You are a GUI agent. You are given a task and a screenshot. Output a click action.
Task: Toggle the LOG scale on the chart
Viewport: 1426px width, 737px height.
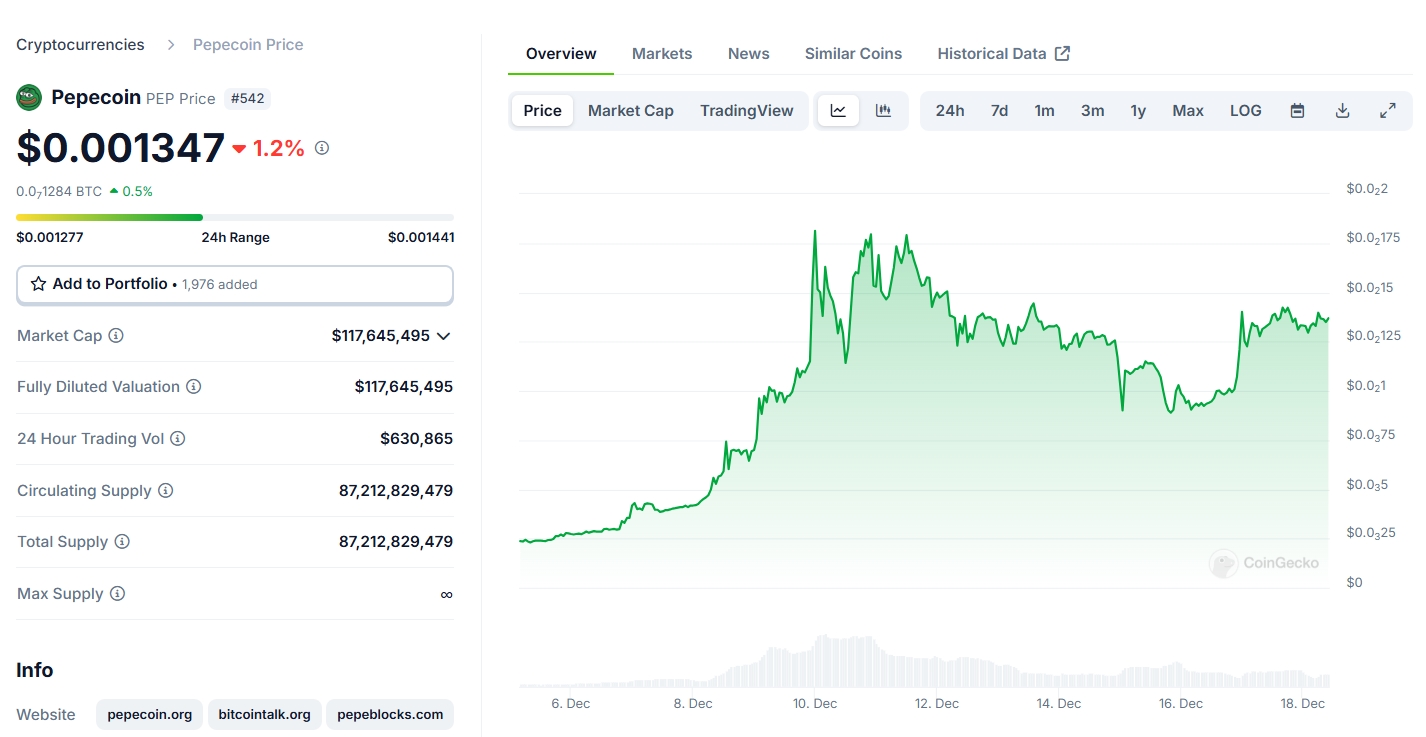(1245, 111)
